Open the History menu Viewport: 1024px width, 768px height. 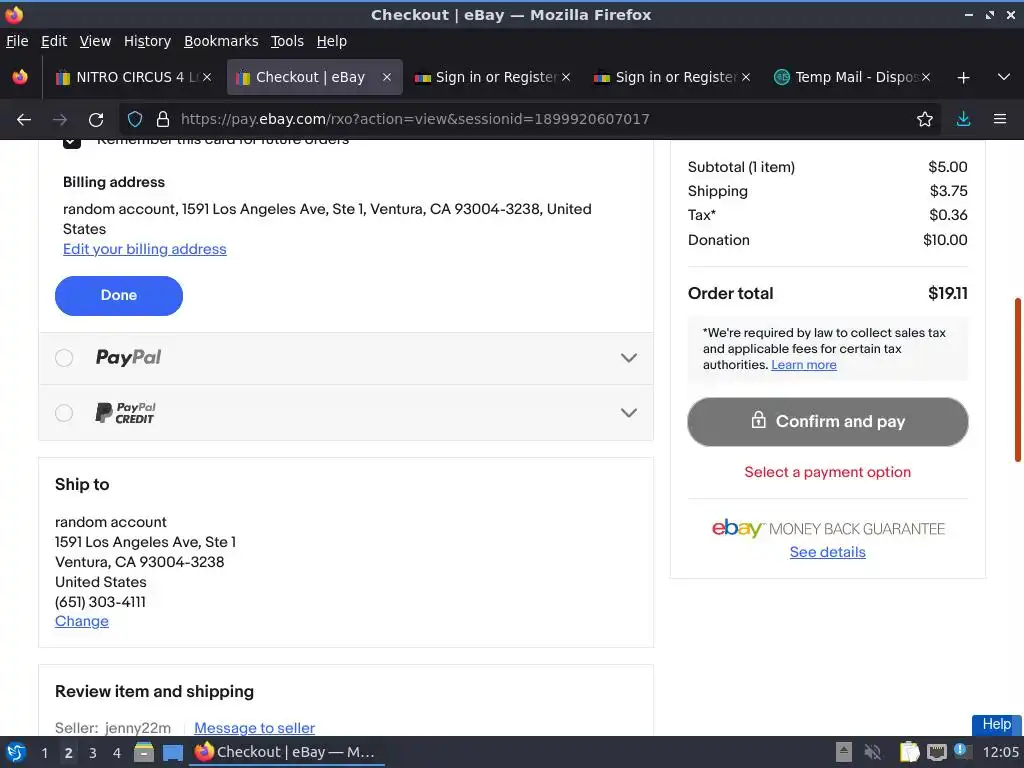pos(148,41)
